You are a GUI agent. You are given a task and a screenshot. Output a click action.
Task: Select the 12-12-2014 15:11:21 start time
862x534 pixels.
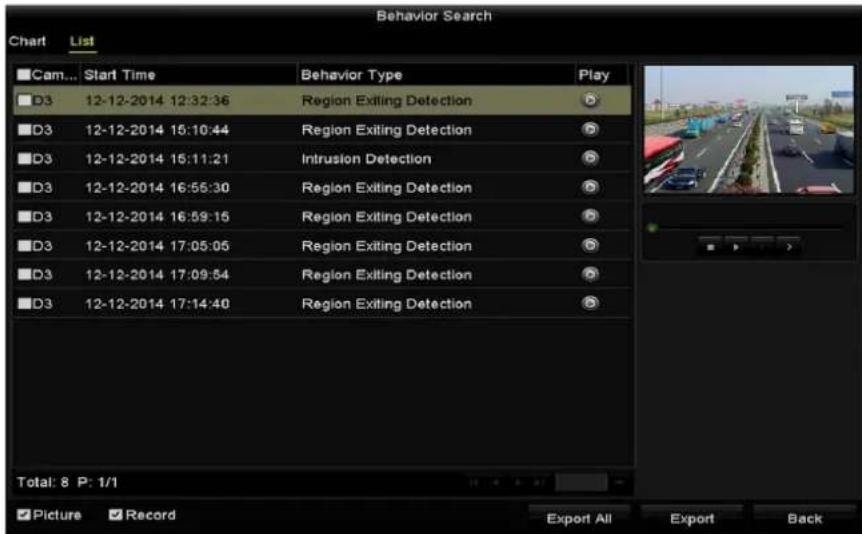point(157,159)
